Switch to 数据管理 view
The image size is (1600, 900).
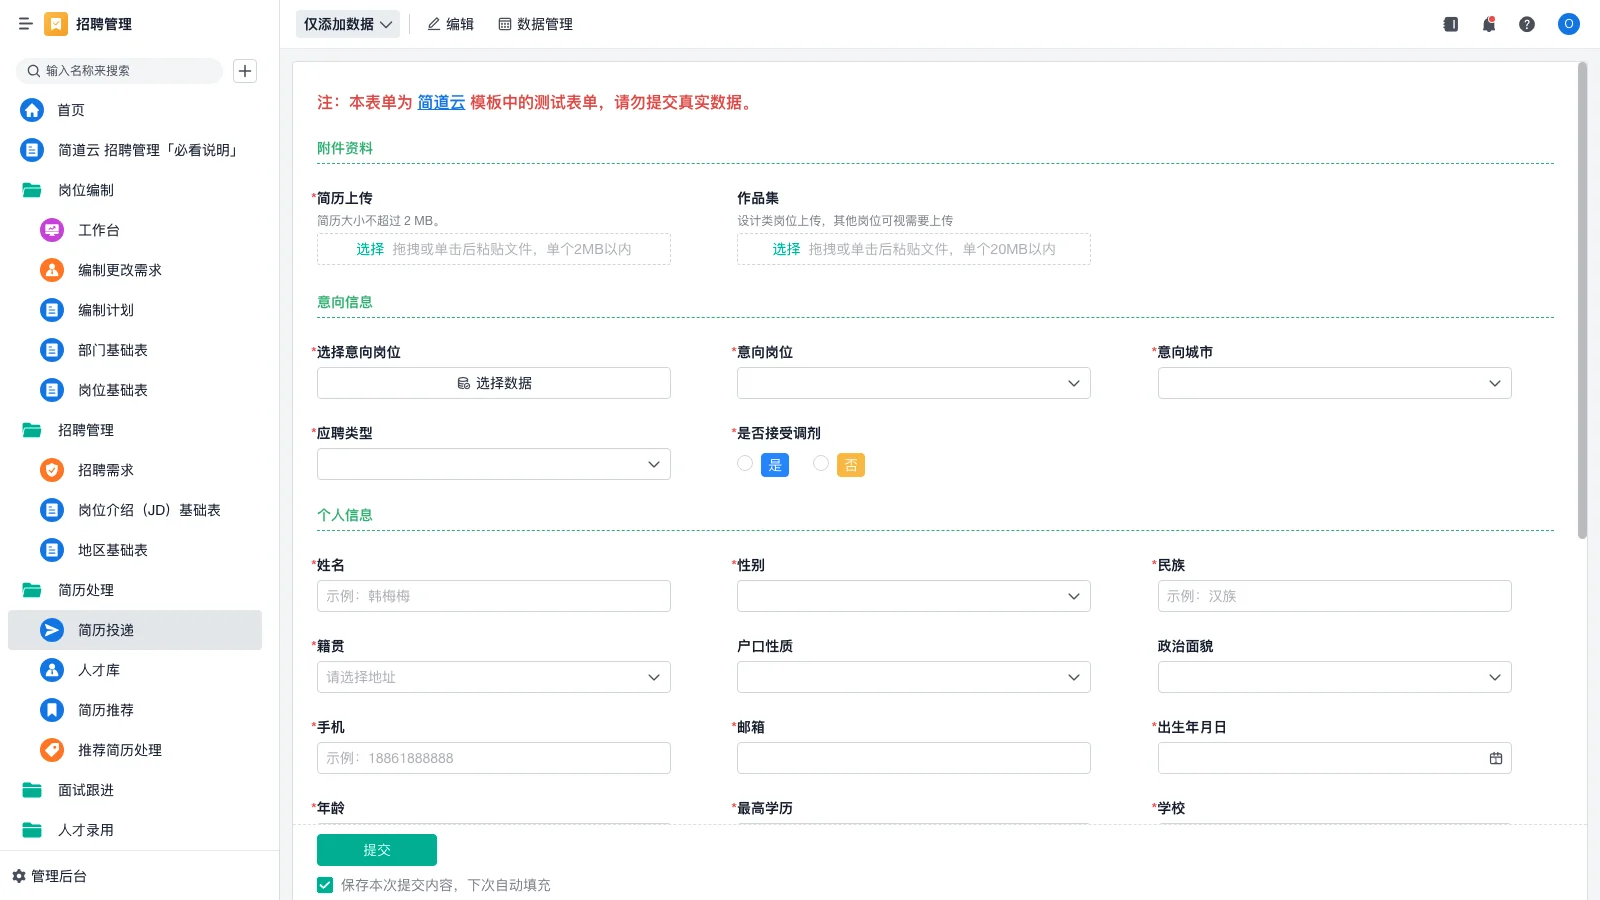pyautogui.click(x=535, y=24)
